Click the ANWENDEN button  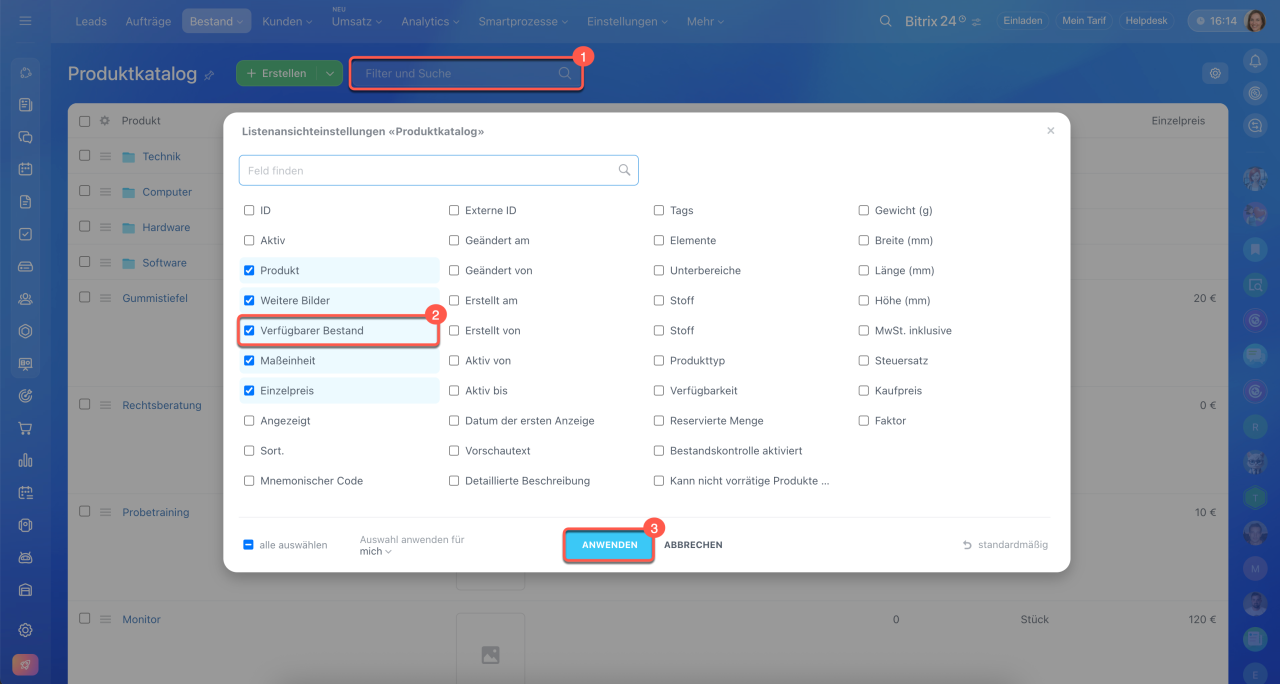click(x=609, y=545)
